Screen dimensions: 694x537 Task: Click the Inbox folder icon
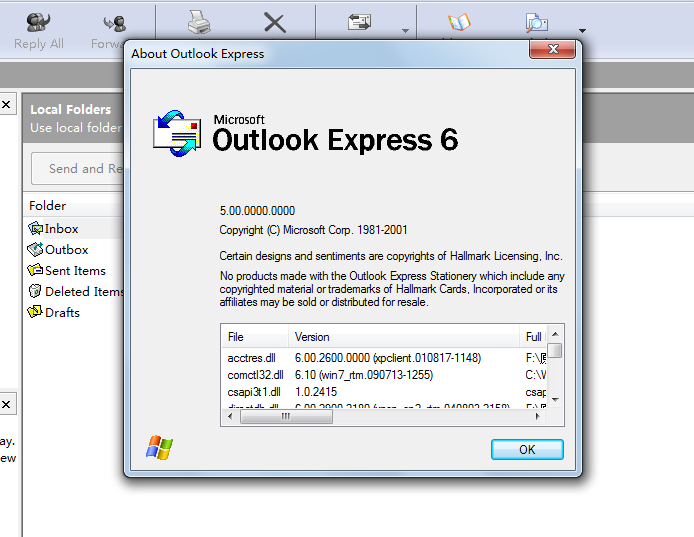coord(35,228)
